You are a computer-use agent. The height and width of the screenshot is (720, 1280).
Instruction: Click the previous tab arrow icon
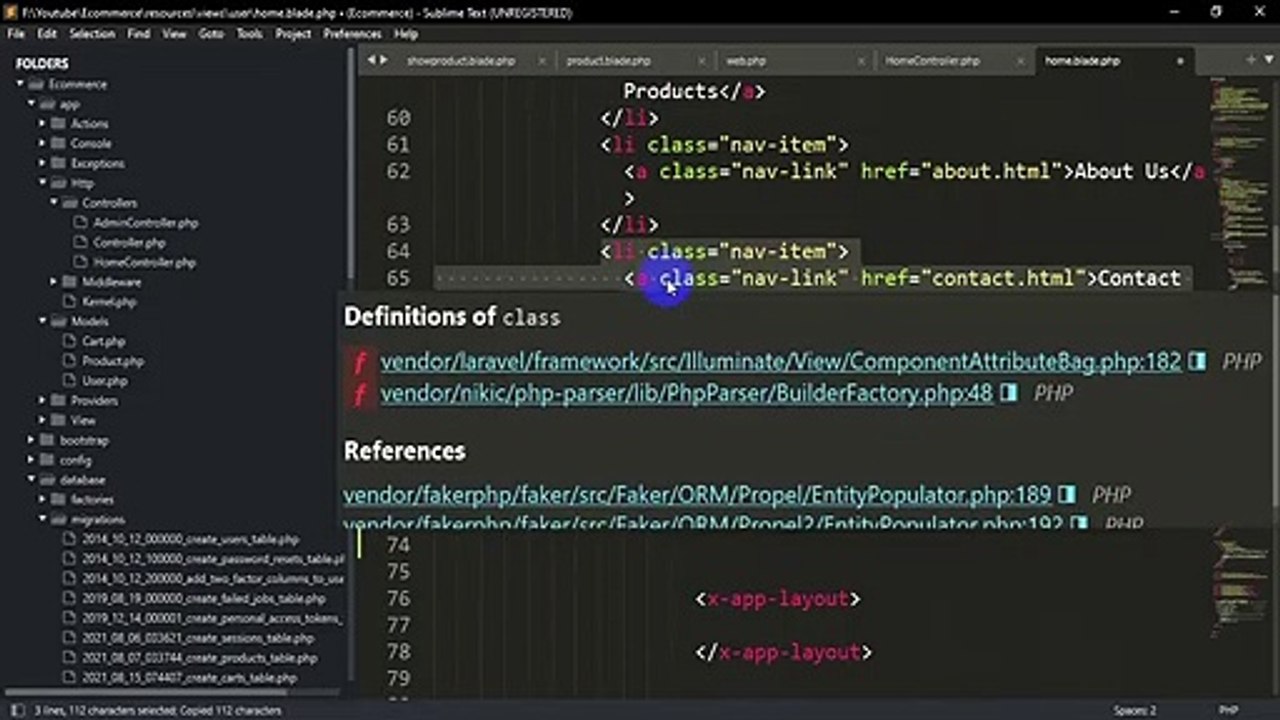371,60
